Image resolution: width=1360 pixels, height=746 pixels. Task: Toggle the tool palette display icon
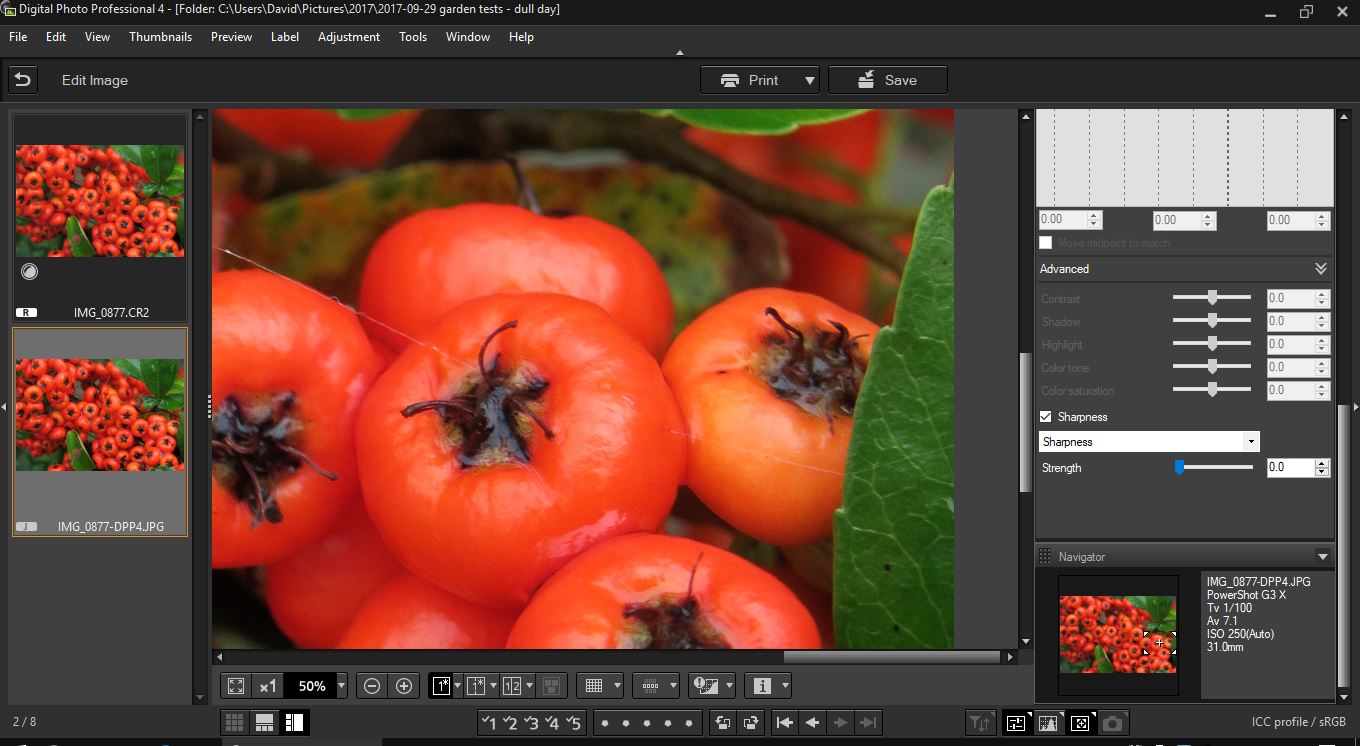tap(1015, 723)
